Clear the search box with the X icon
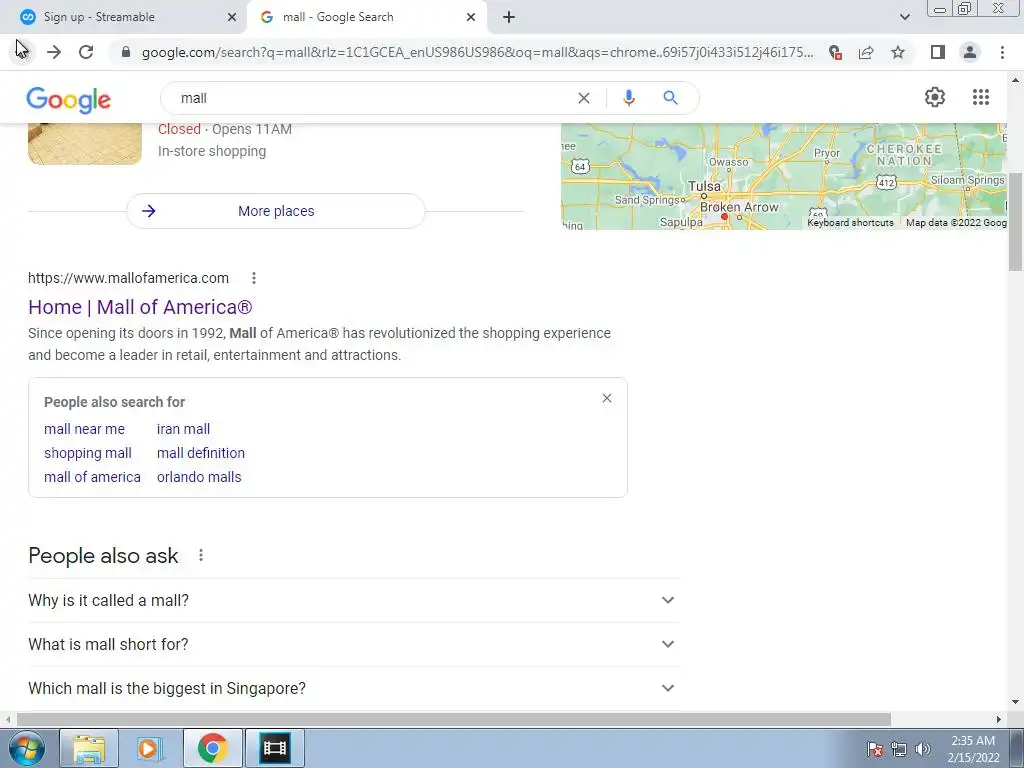Image resolution: width=1024 pixels, height=768 pixels. [584, 98]
